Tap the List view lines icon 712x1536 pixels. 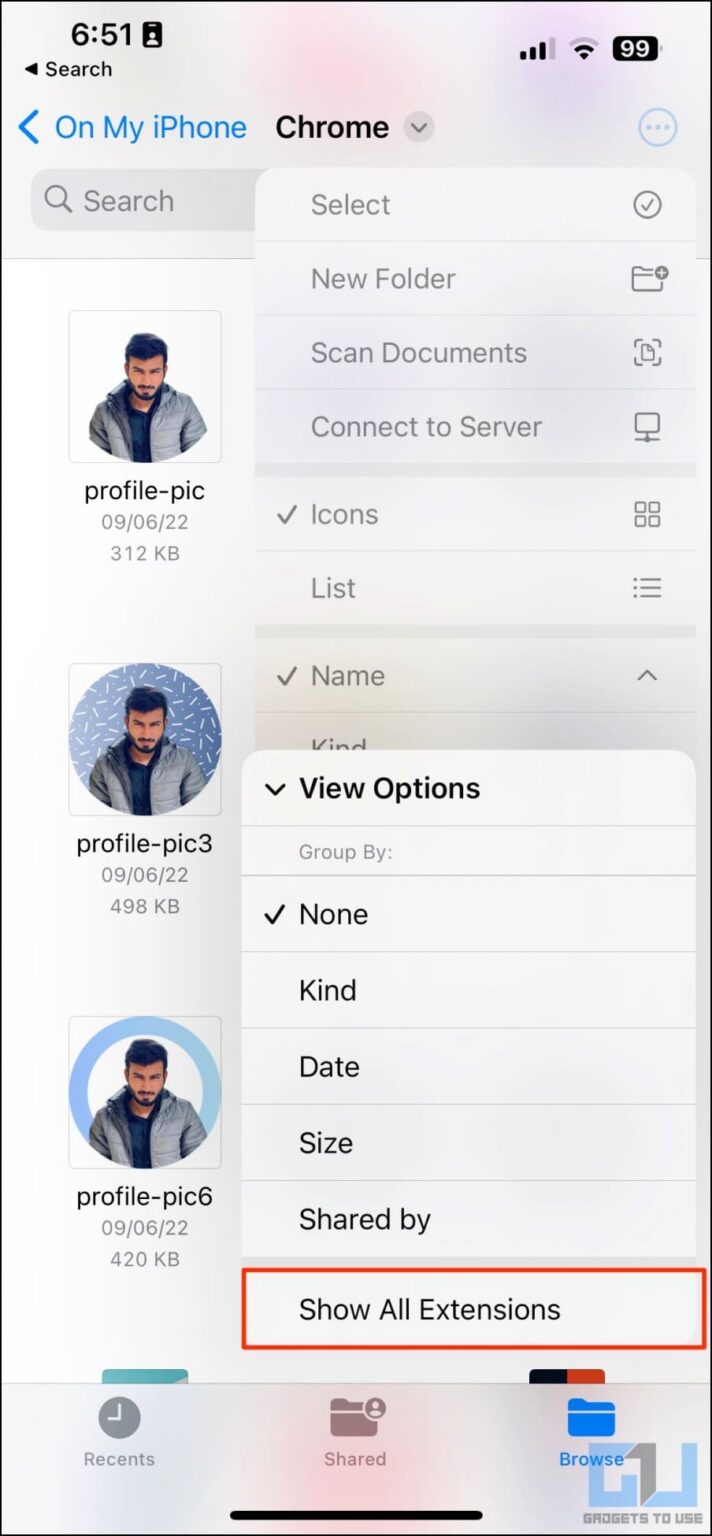pyautogui.click(x=648, y=588)
